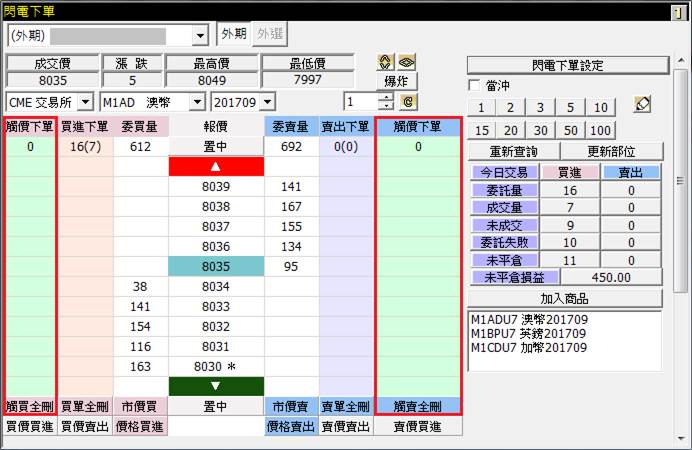692x450 pixels.
Task: Click the right panel scrollbar thumb
Action: (x=681, y=180)
